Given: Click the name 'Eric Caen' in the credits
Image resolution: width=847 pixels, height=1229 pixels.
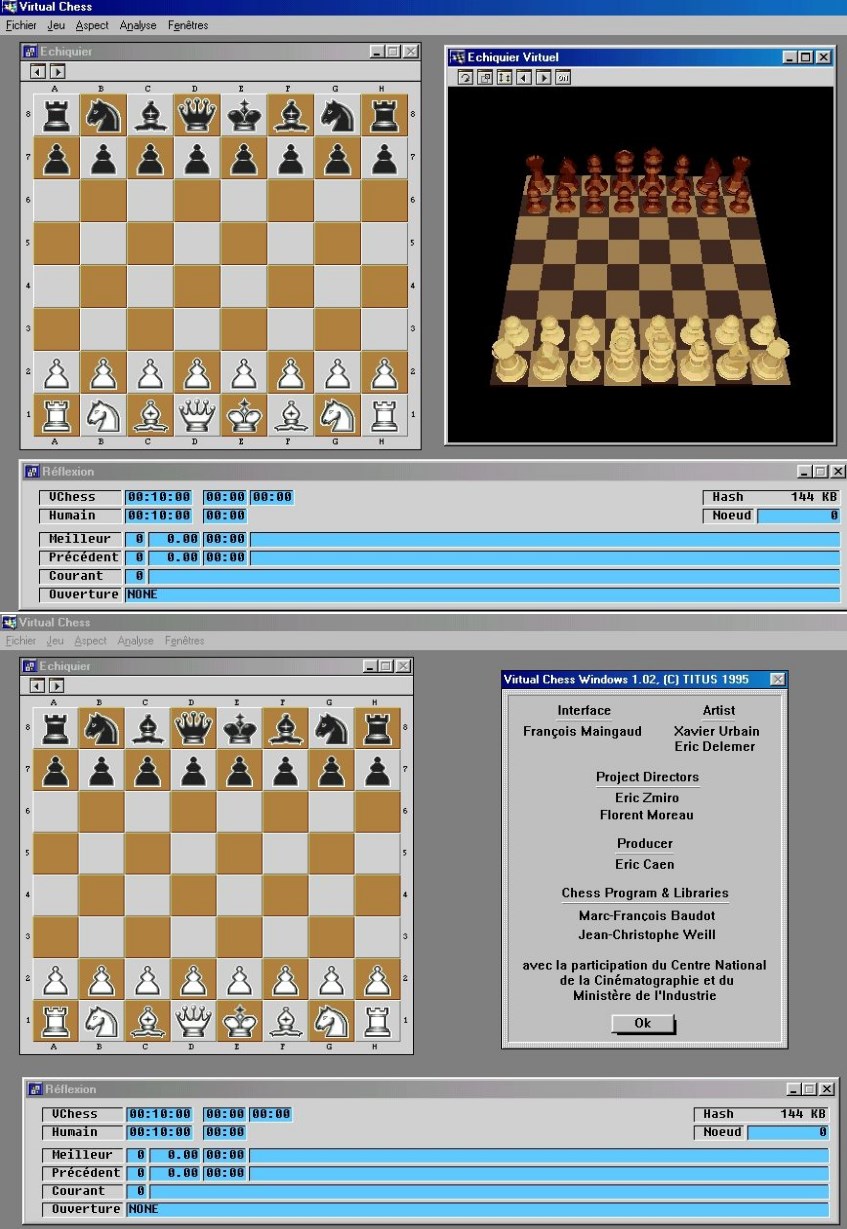Looking at the screenshot, I should tap(645, 864).
